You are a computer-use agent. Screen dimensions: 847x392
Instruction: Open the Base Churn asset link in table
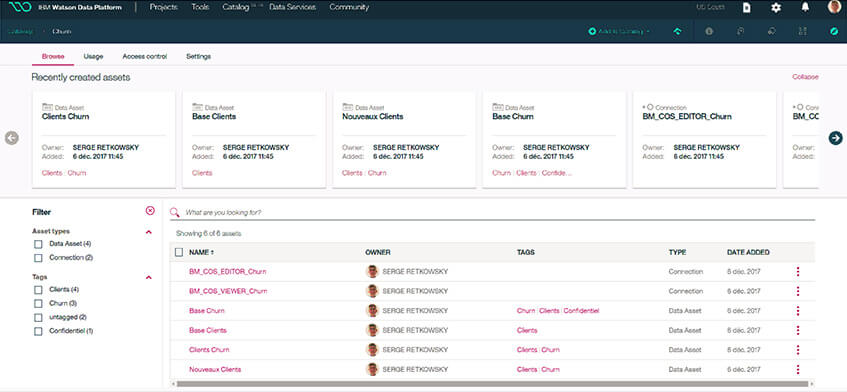207,310
